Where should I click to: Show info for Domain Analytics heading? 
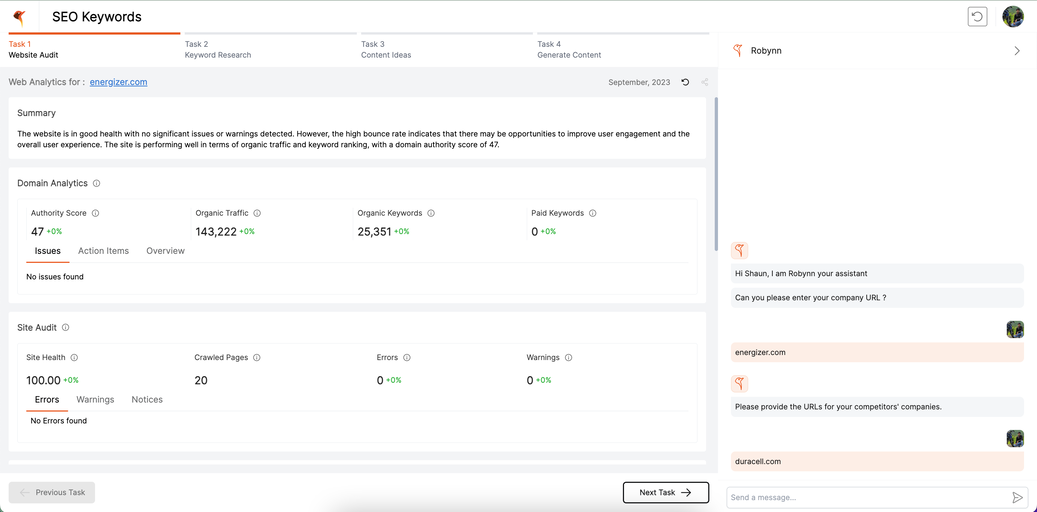pos(97,183)
